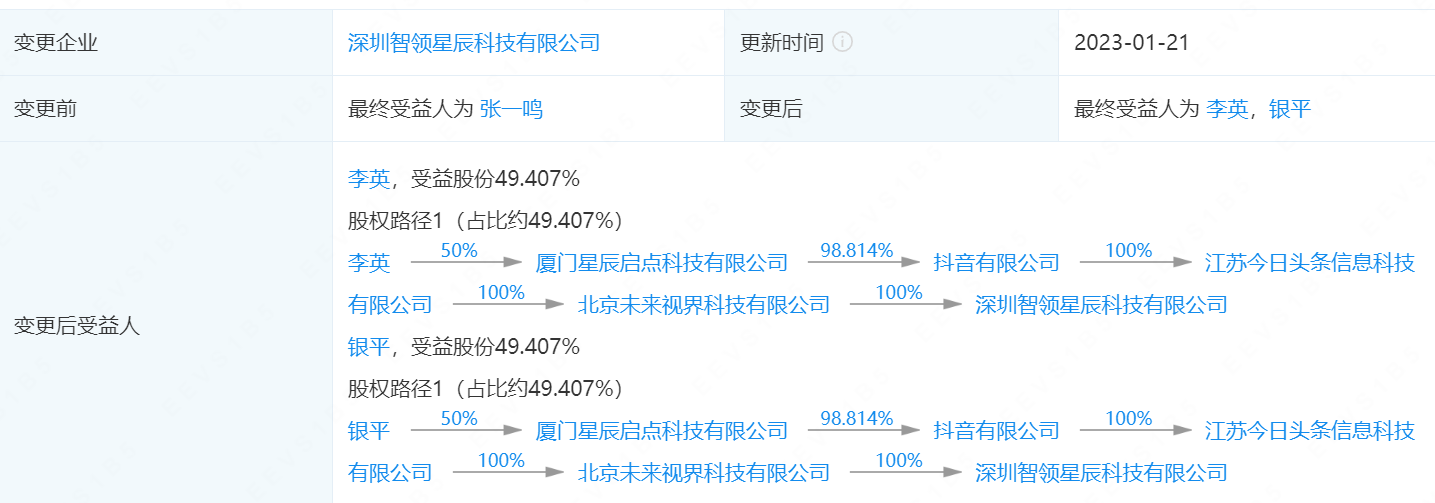1435x503 pixels.
Task: Select 抖音有限公司 in 李英's equity path
Action: pyautogui.click(x=996, y=263)
